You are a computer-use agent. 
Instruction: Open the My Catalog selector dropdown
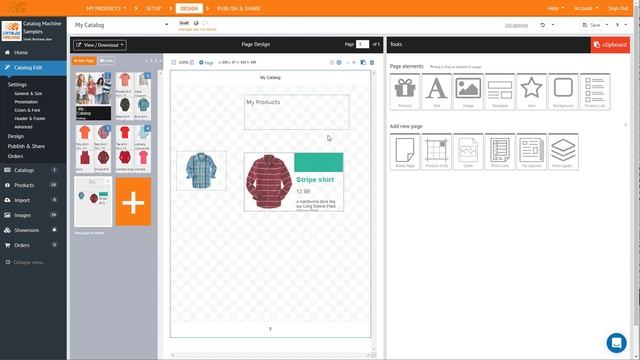(x=121, y=25)
